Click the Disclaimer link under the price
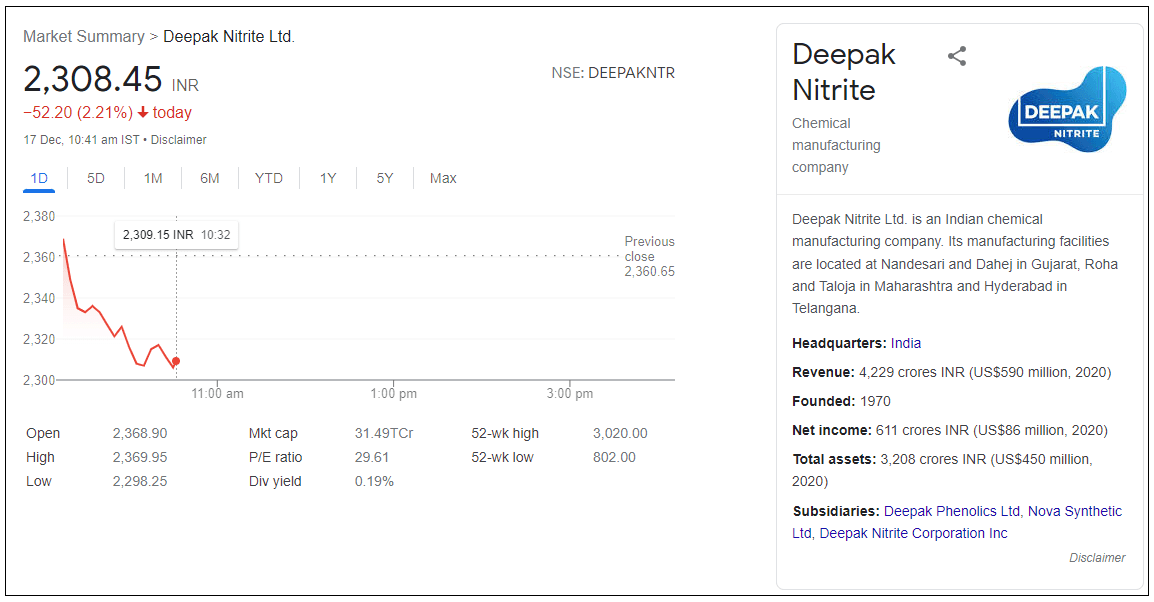The width and height of the screenshot is (1154, 602). 179,140
